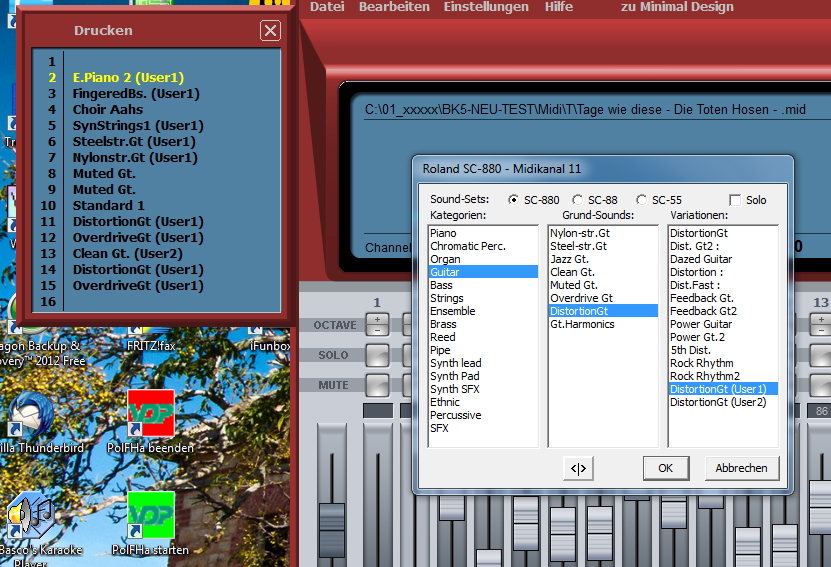Open Mozilla Thunderbird desktop shortcut
831x567 pixels.
[33, 416]
